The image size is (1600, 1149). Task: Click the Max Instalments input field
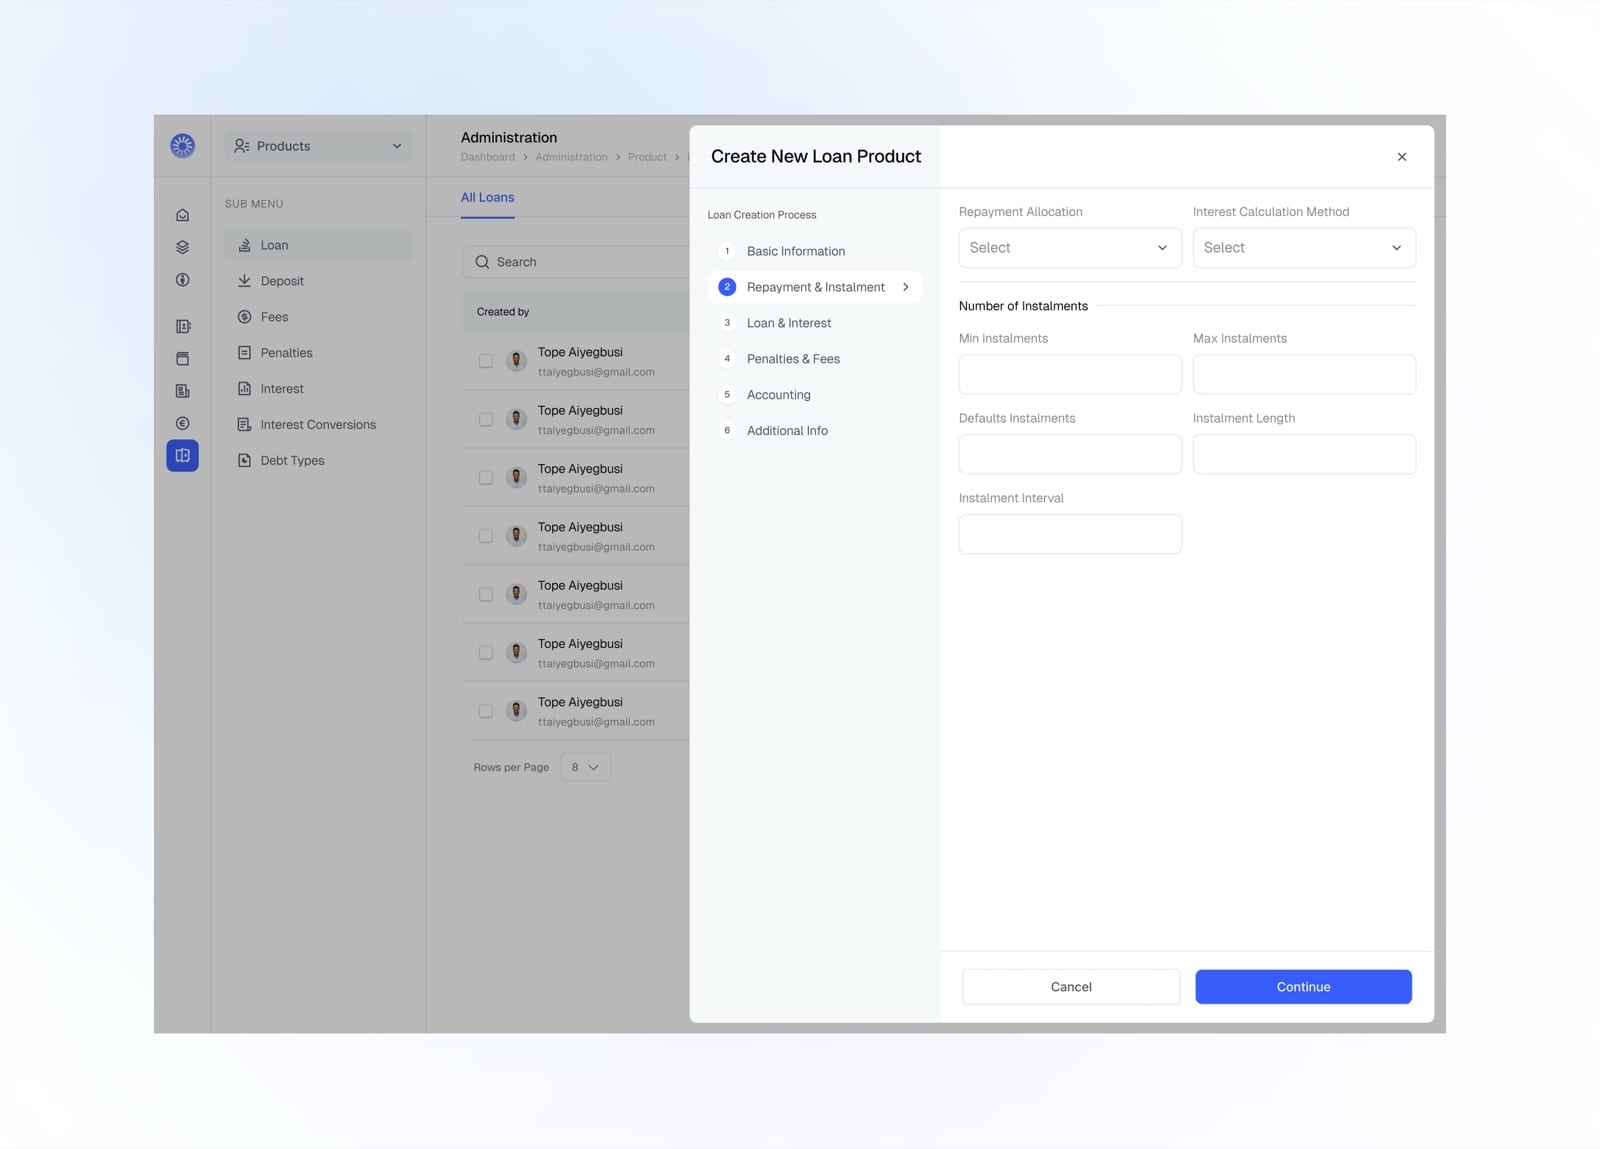pos(1304,374)
